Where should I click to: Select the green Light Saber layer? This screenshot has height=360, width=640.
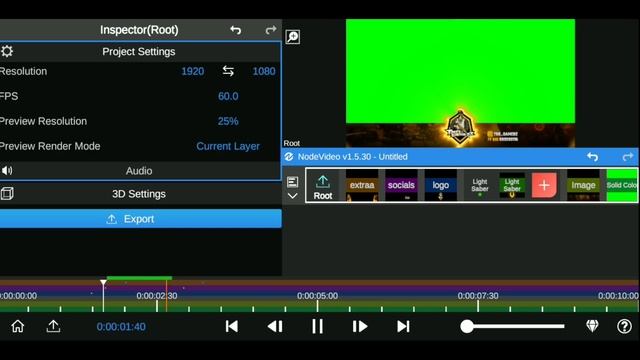[512, 185]
